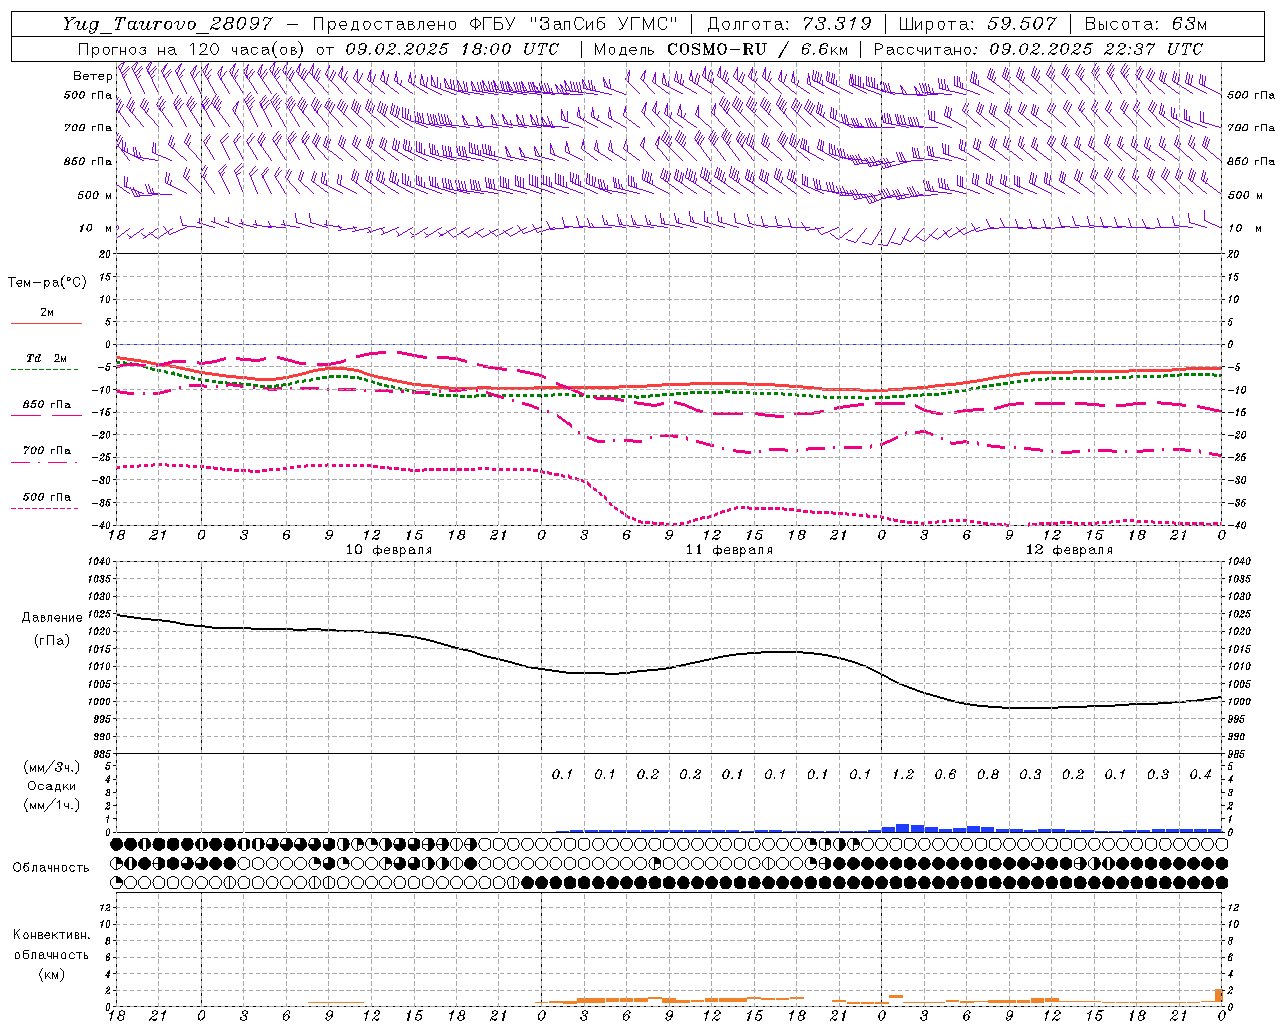The width and height of the screenshot is (1280, 1024).
Task: Click the 2м temperature legend label
Action: coord(47,312)
